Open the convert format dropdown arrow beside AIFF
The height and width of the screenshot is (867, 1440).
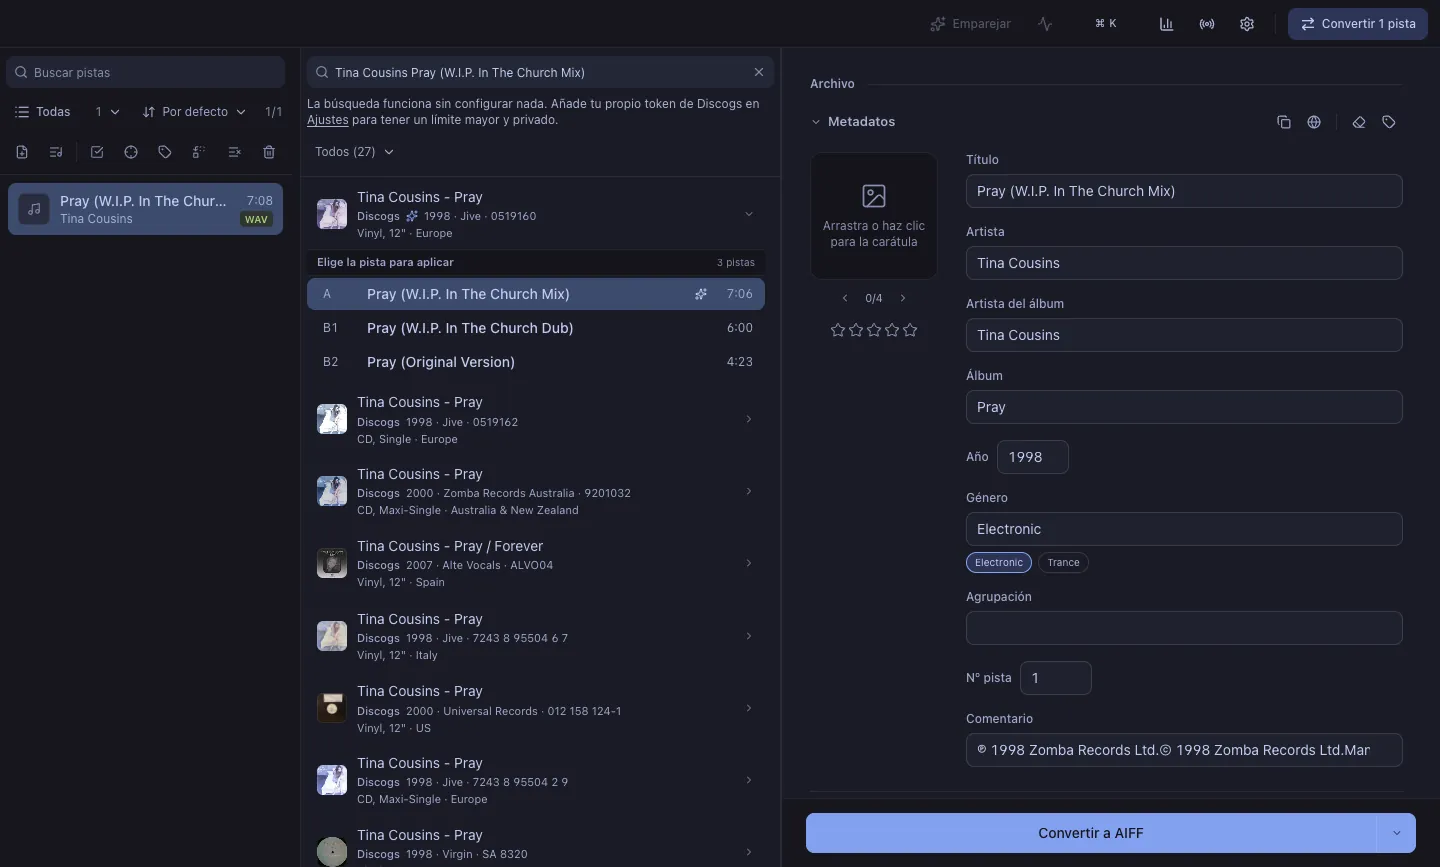click(1397, 833)
